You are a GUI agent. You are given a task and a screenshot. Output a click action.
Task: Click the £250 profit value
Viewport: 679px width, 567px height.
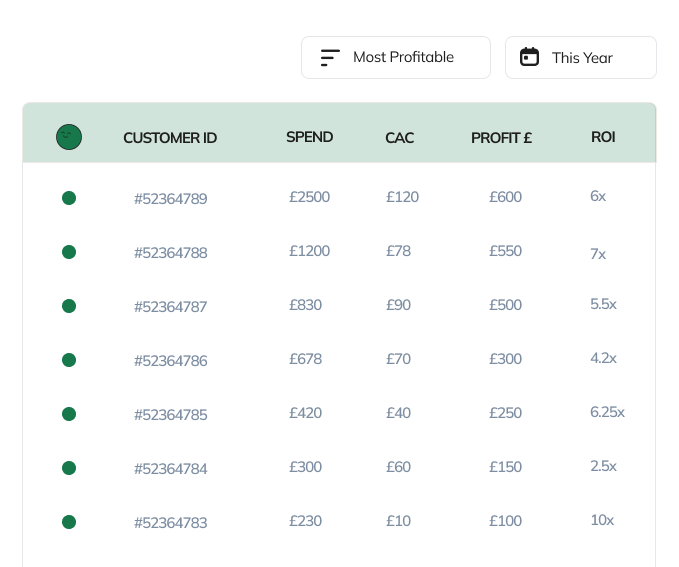click(505, 413)
